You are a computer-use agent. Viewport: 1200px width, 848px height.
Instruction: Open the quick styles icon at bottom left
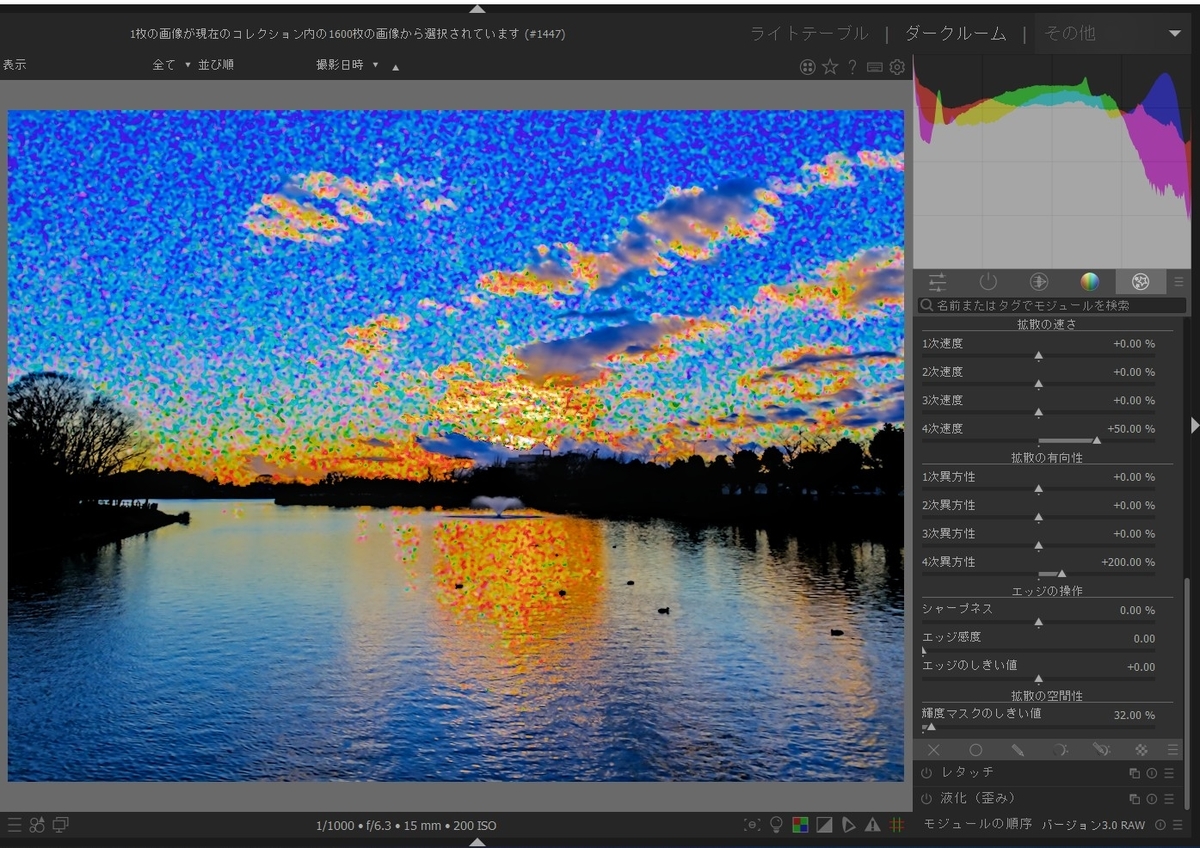click(37, 825)
